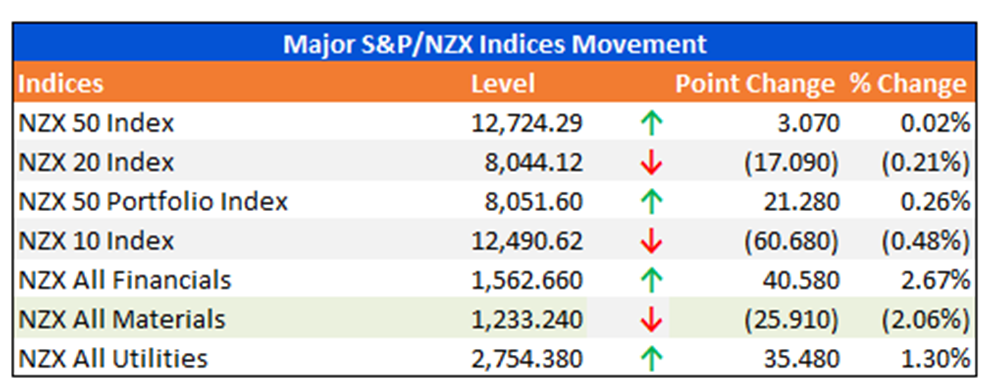997x391 pixels.
Task: Click the red down arrow for NZX 20 Index
Action: [x=652, y=163]
